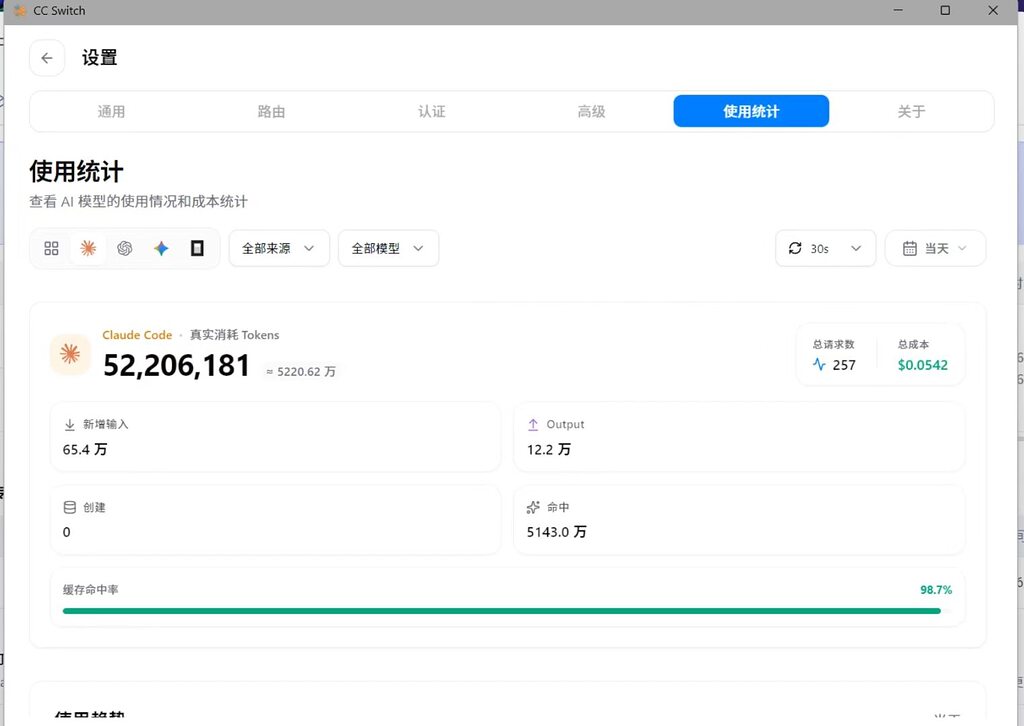Expand the 30s refresh interval dropdown
The height and width of the screenshot is (726, 1024).
point(825,248)
